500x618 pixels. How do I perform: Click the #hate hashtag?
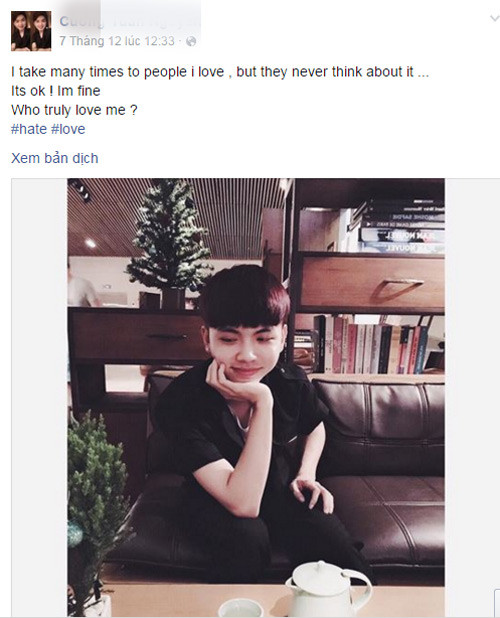click(29, 129)
